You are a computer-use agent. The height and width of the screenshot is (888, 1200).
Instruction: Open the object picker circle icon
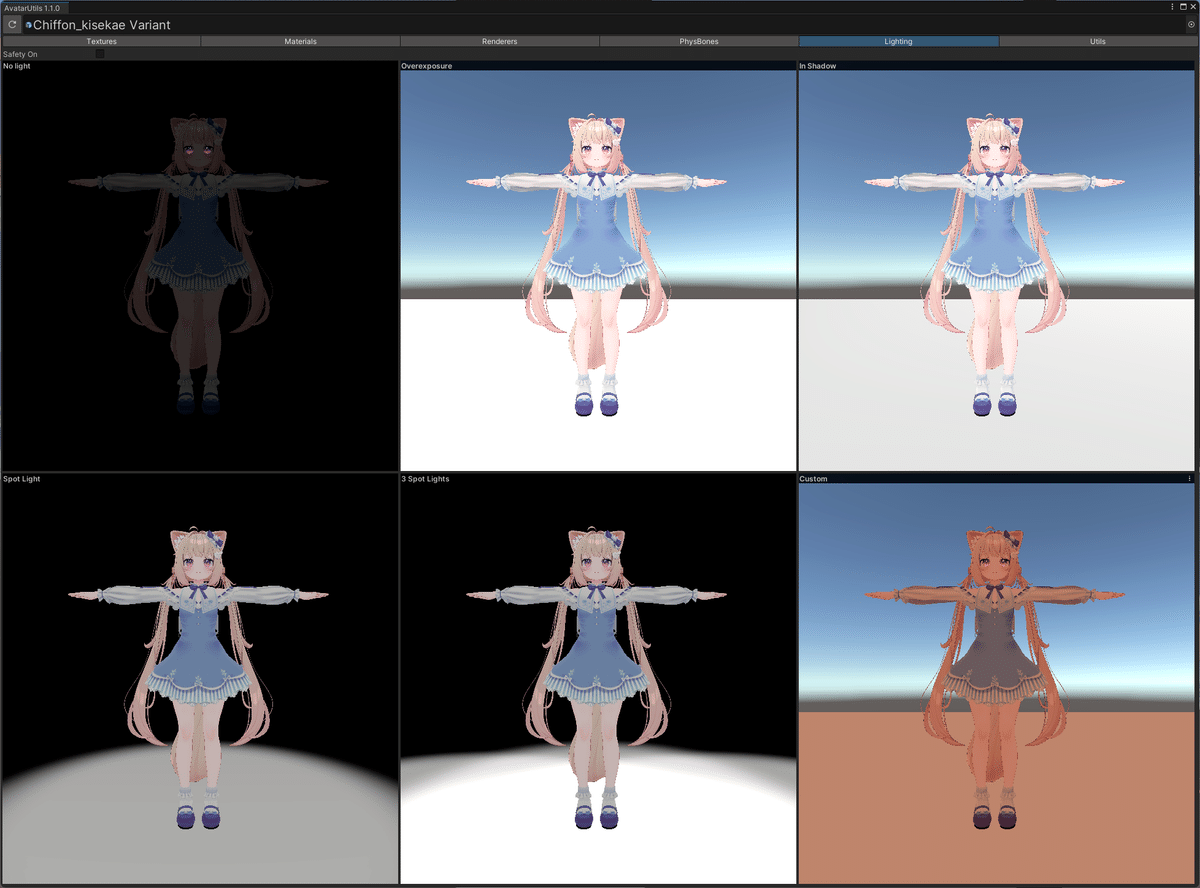1190,24
